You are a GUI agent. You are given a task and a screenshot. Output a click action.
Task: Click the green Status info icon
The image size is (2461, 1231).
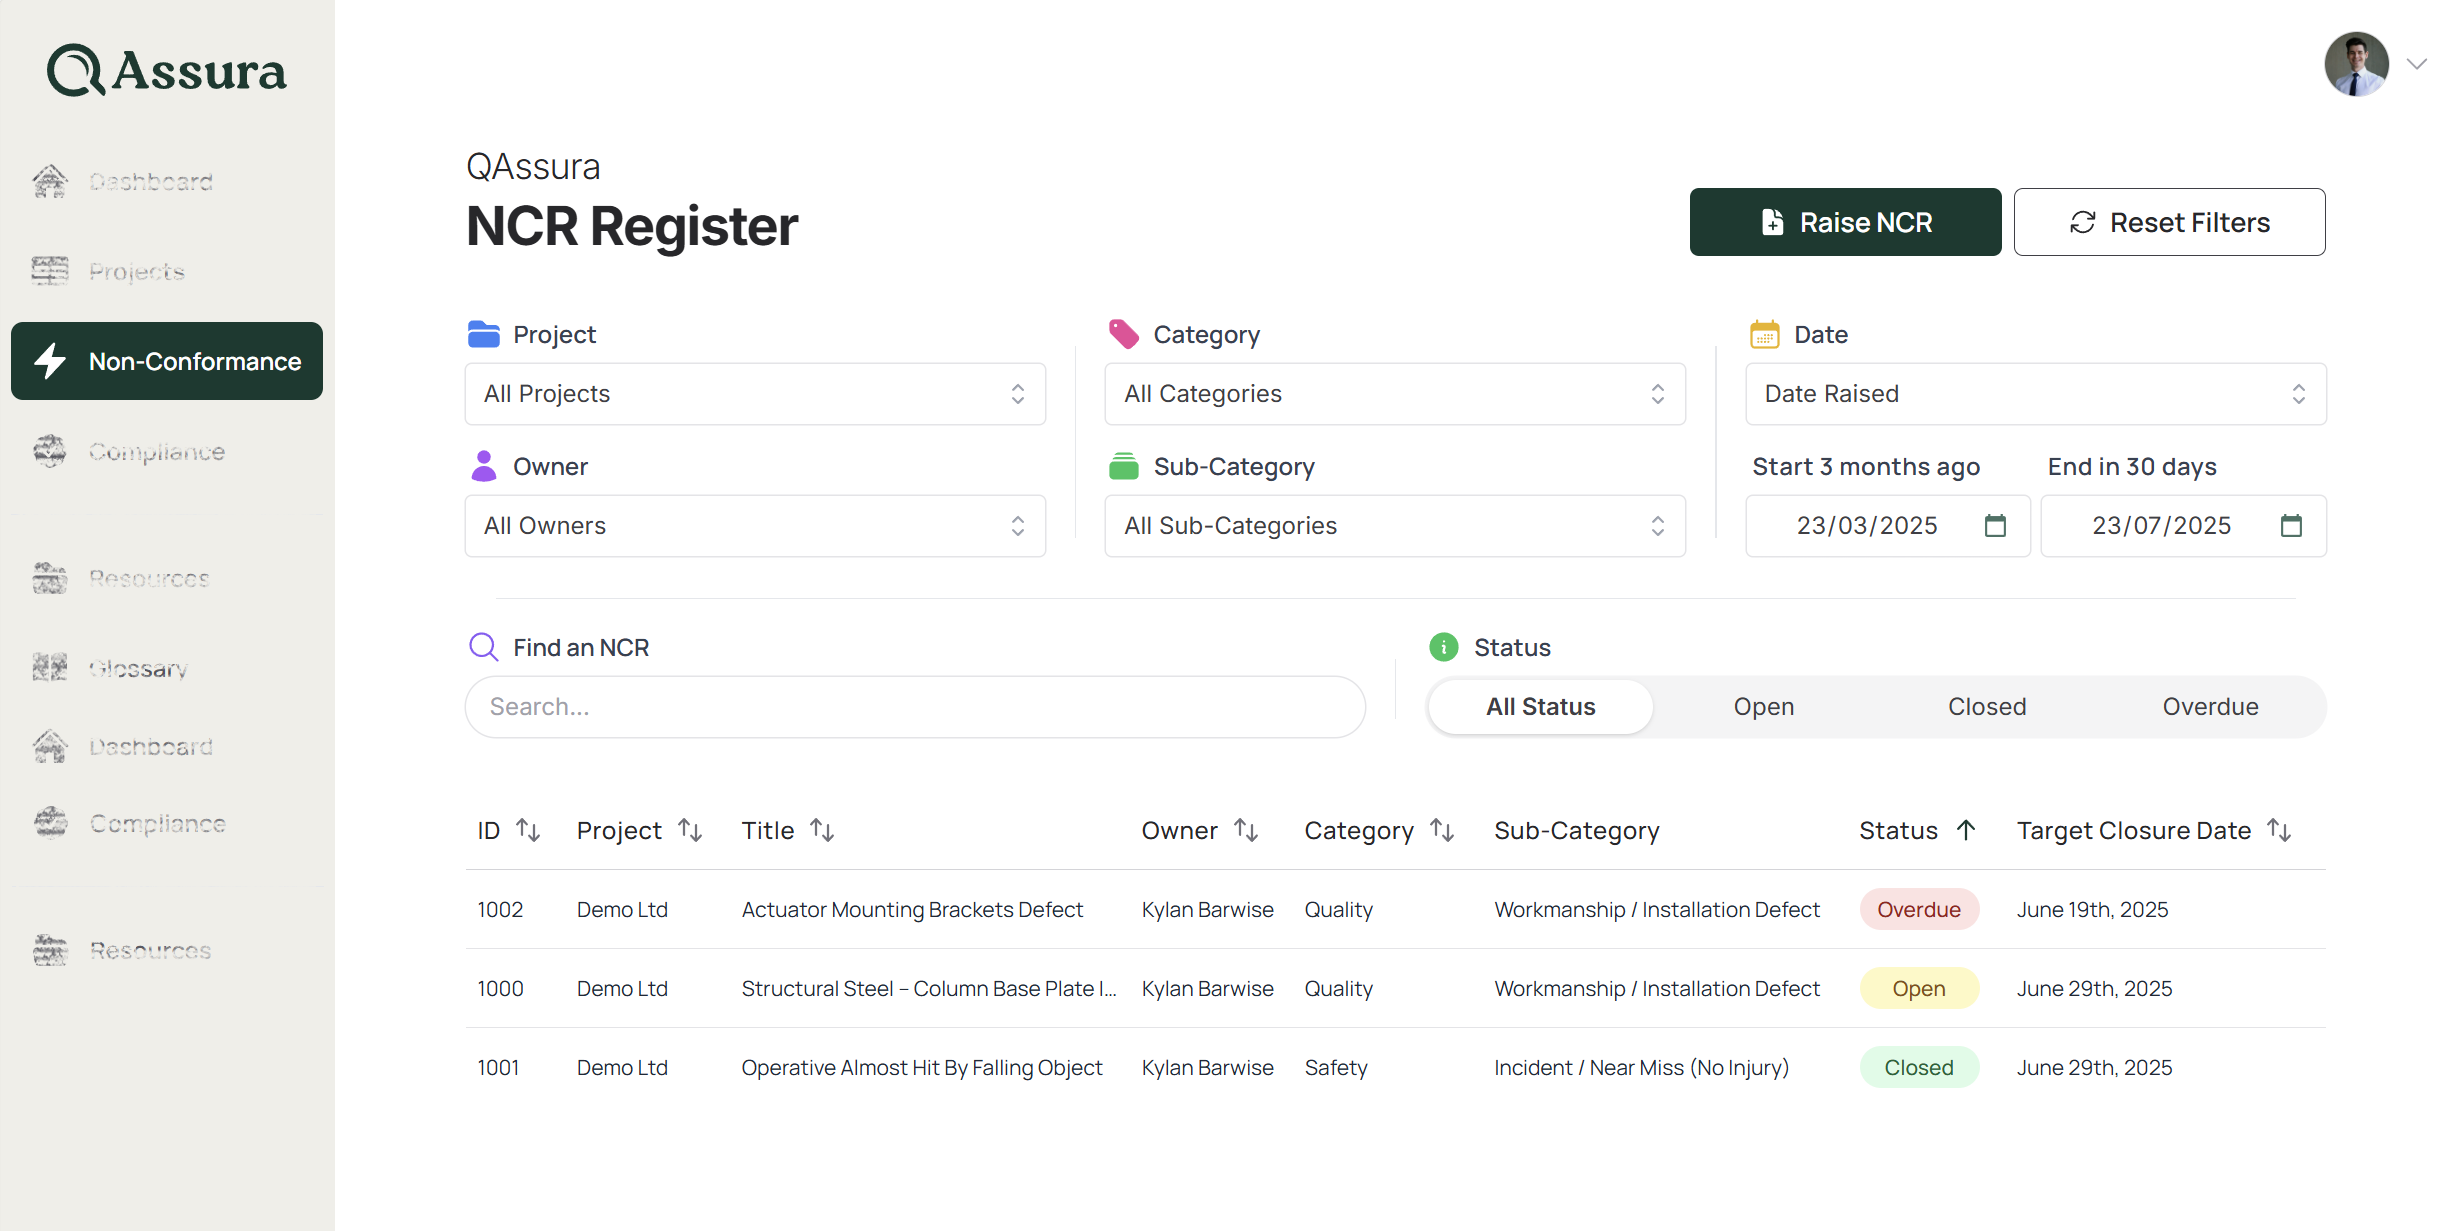1443,647
